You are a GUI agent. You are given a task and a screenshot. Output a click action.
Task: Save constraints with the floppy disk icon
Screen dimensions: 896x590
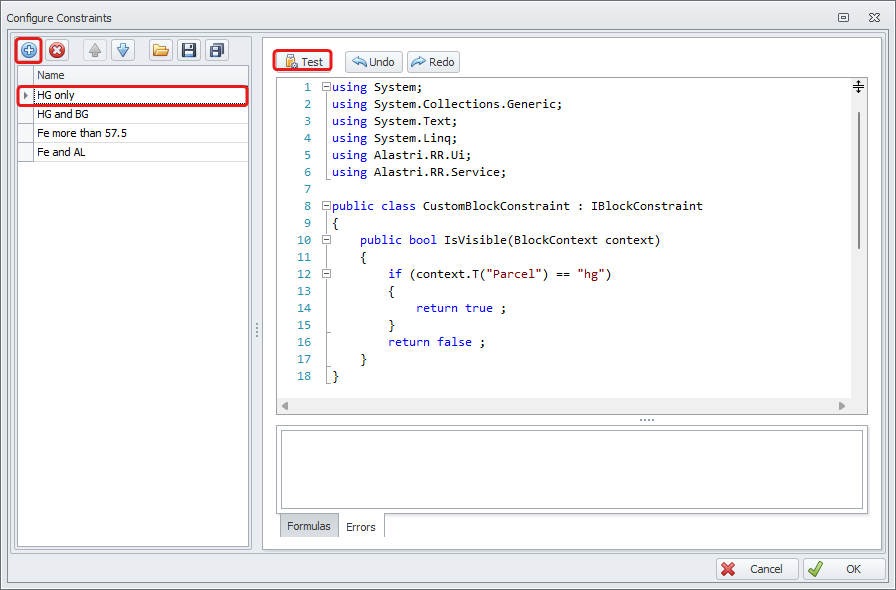click(188, 50)
